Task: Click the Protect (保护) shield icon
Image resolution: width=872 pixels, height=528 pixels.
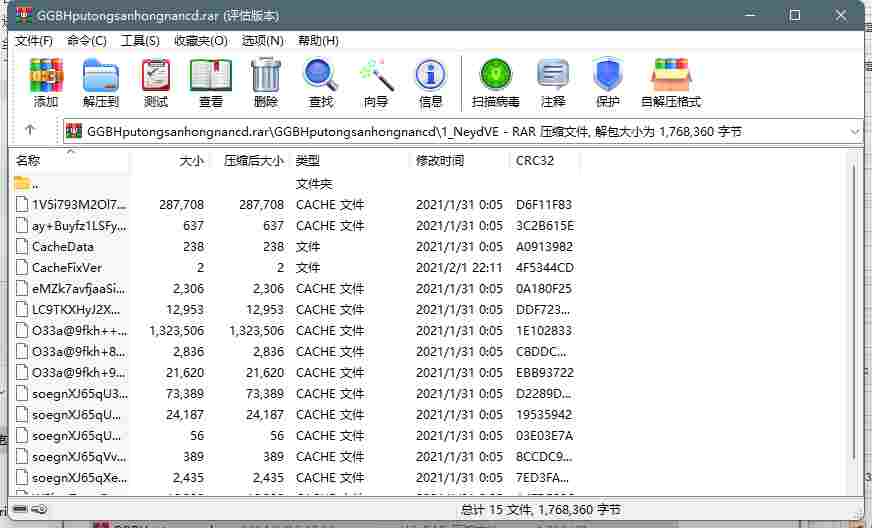Action: [607, 75]
